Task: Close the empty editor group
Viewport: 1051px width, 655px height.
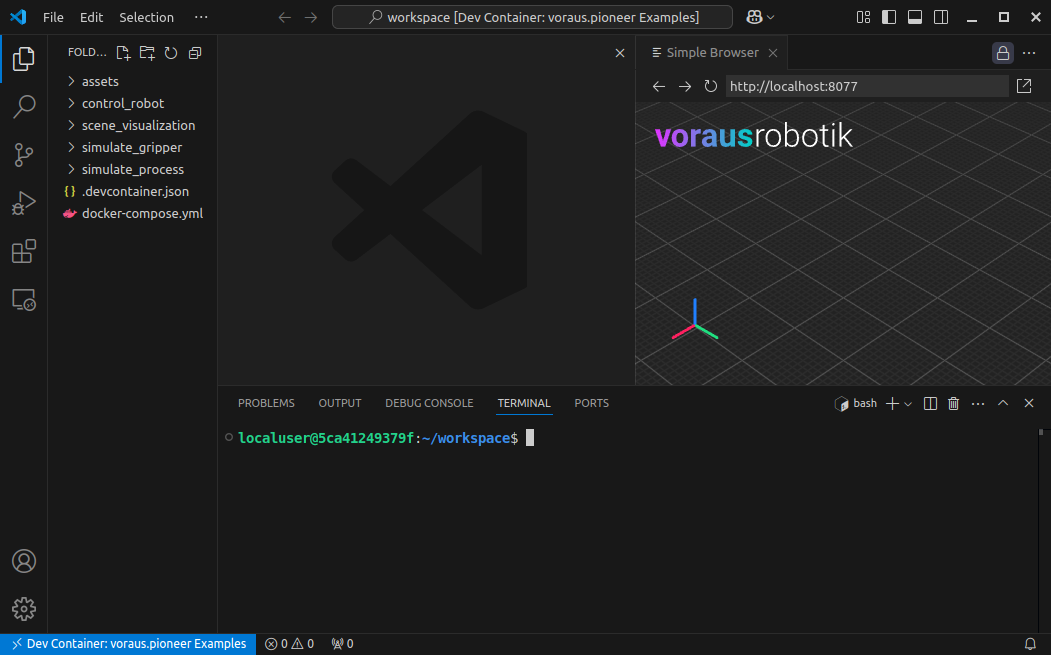Action: (x=620, y=53)
